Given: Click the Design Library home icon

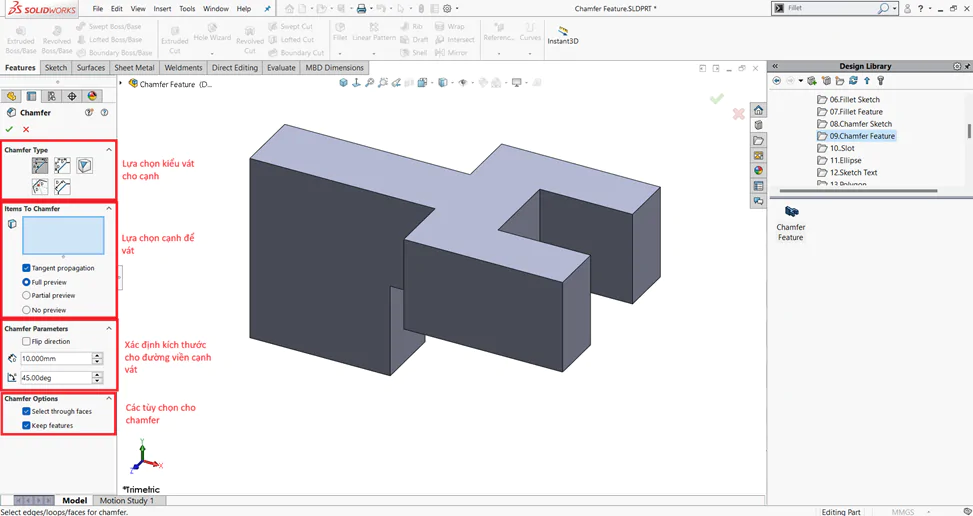Looking at the screenshot, I should coord(758,110).
